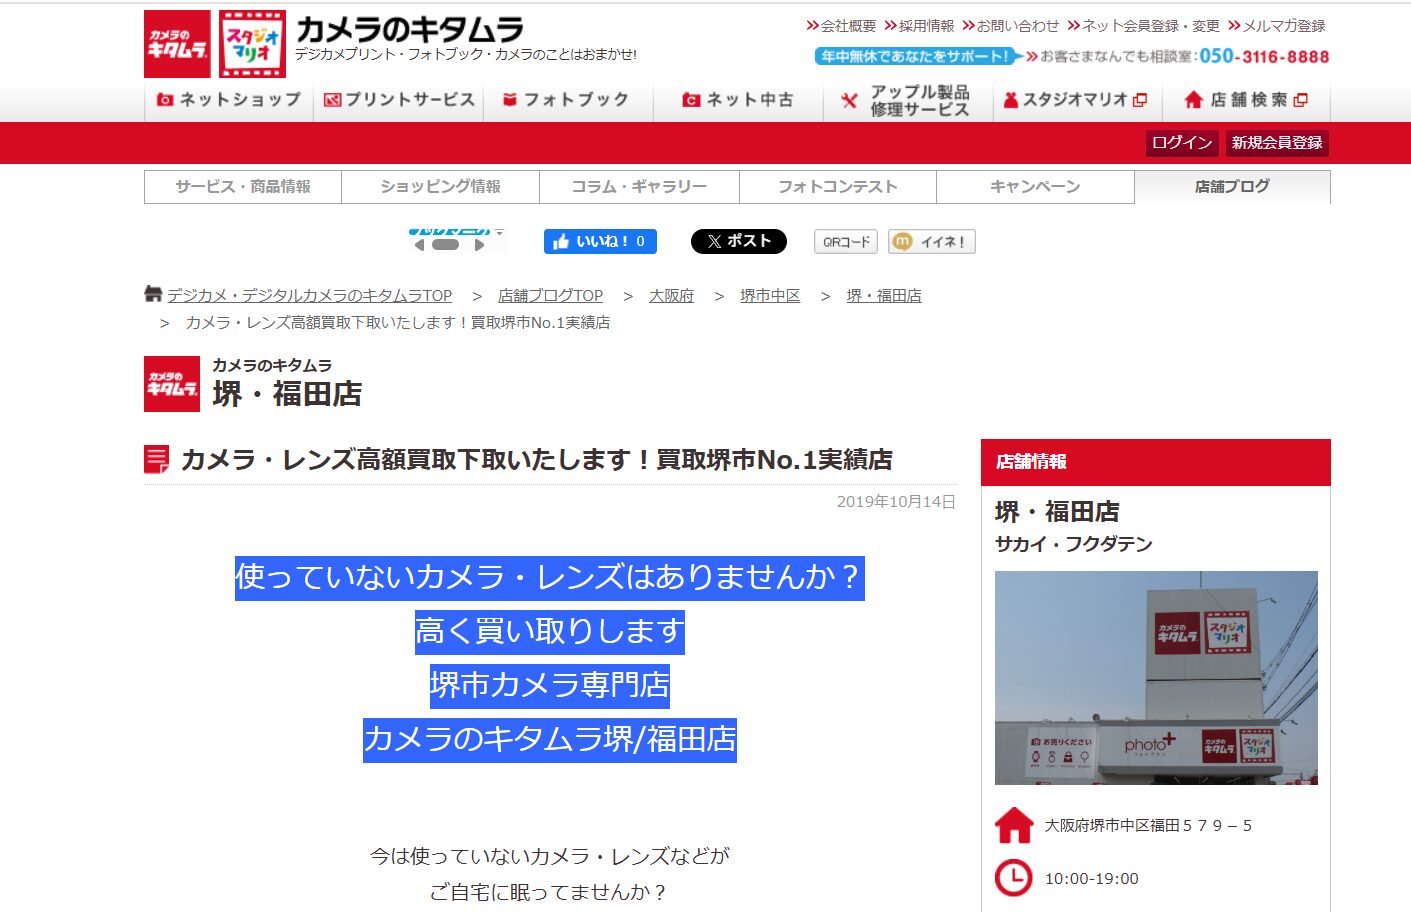Screen dimensions: 1411x912
Task: Go to 堺市中区 breadcrumb link
Action: point(770,296)
